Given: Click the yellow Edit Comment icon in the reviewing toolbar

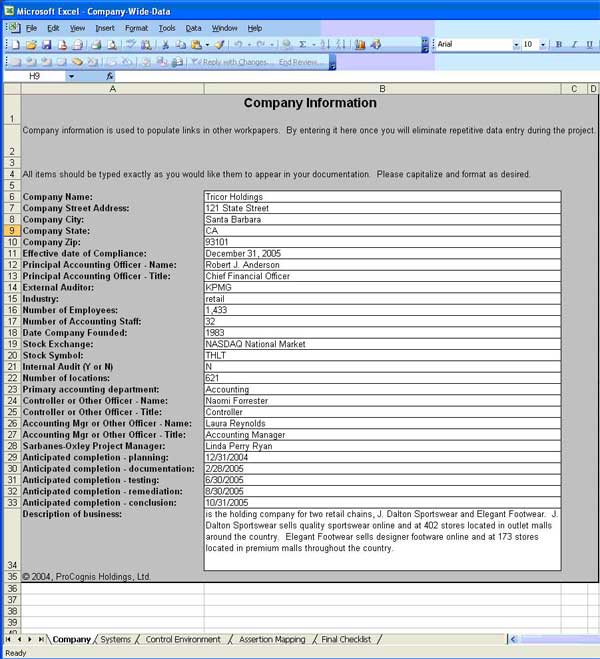Looking at the screenshot, I should [77, 62].
